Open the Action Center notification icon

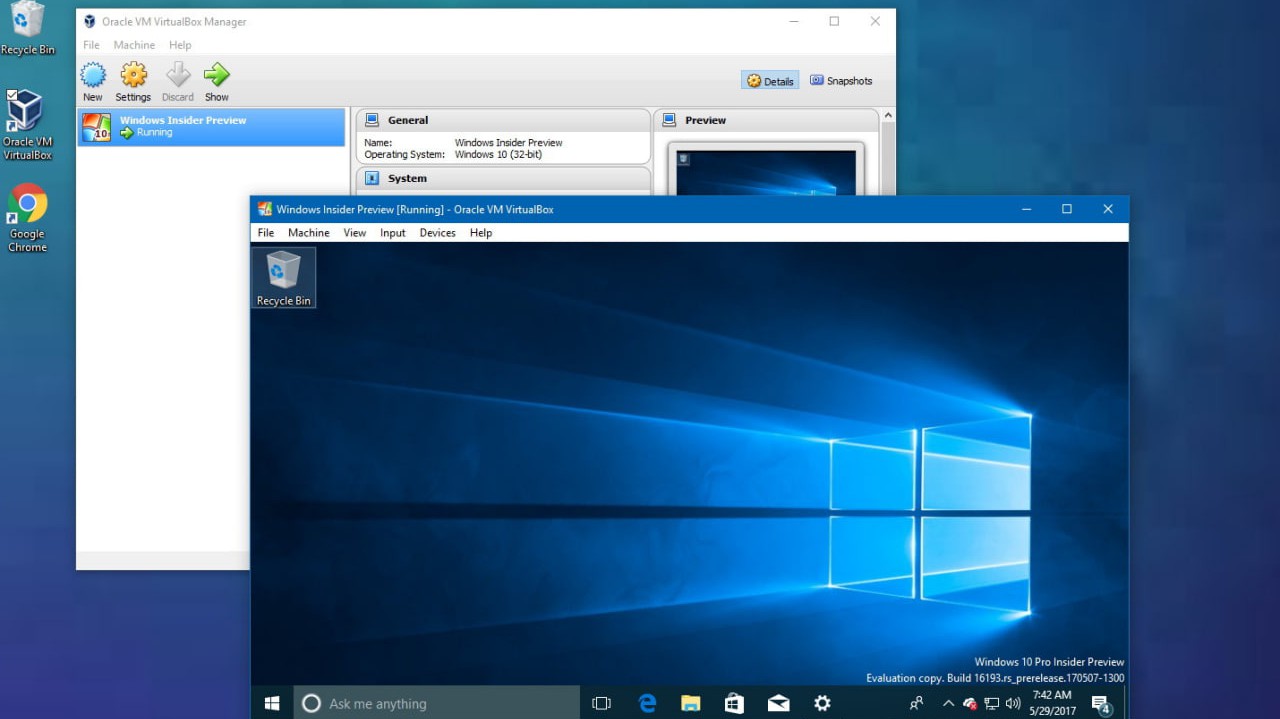[1100, 703]
